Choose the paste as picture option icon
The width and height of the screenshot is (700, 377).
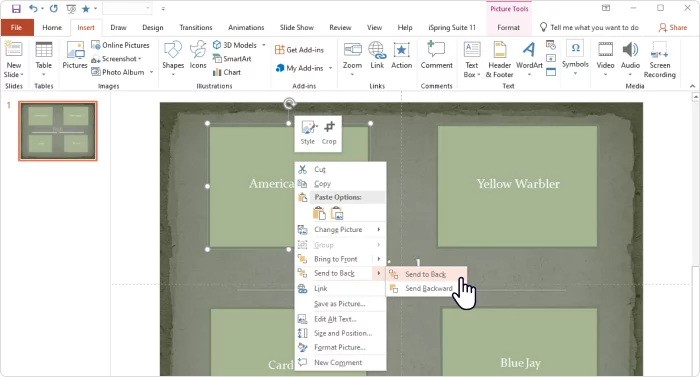[337, 214]
